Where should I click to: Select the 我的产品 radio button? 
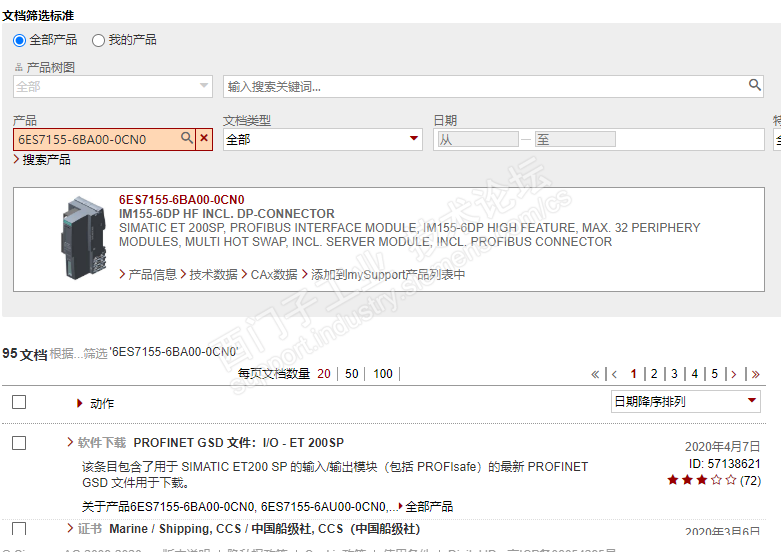pyautogui.click(x=98, y=40)
